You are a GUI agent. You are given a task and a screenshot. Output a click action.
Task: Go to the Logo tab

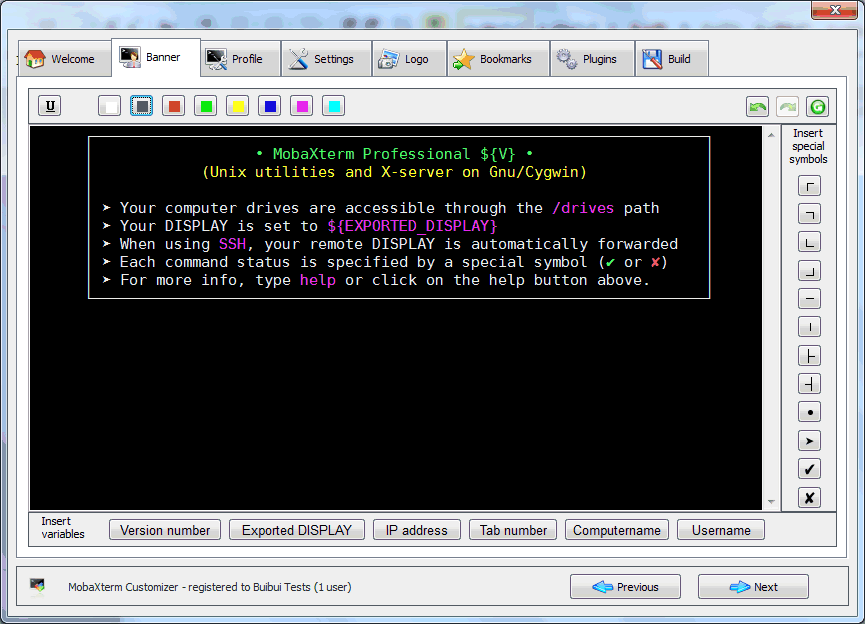409,58
